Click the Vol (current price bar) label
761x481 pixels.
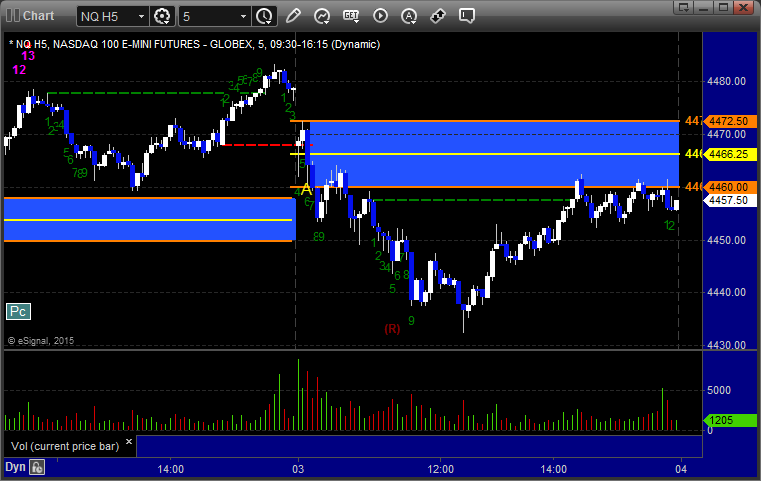tap(65, 446)
